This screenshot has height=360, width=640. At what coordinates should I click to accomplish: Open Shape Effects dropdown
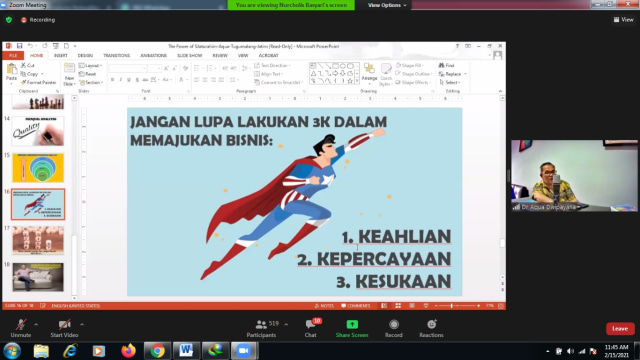coord(413,82)
